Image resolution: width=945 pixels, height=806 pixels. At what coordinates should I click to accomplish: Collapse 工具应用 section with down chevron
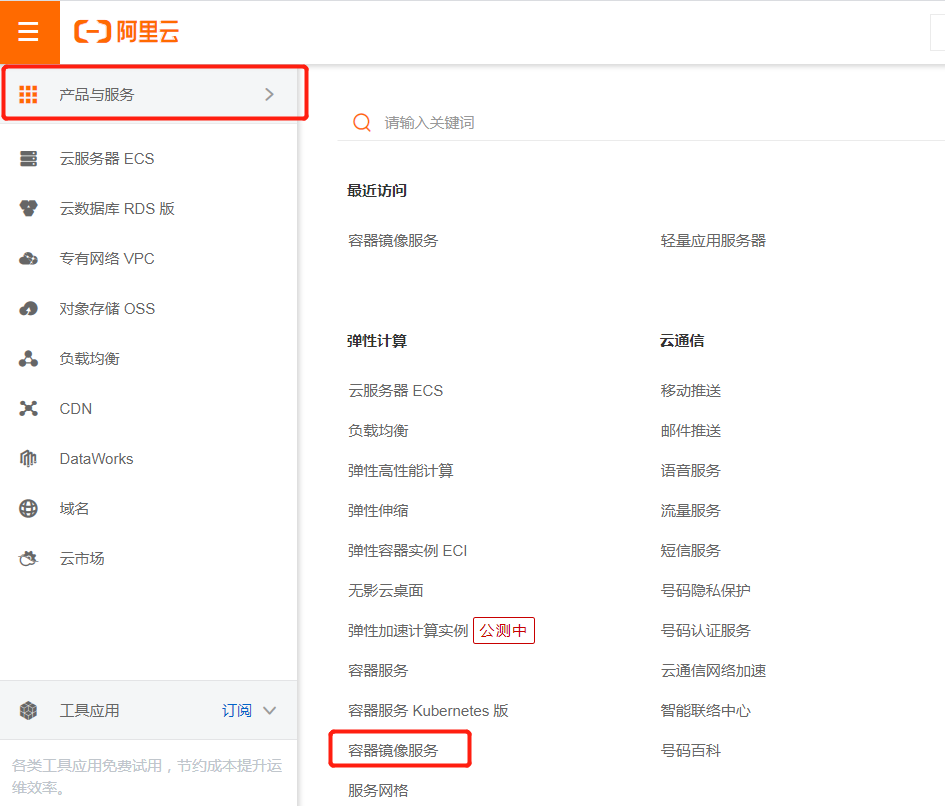(269, 710)
